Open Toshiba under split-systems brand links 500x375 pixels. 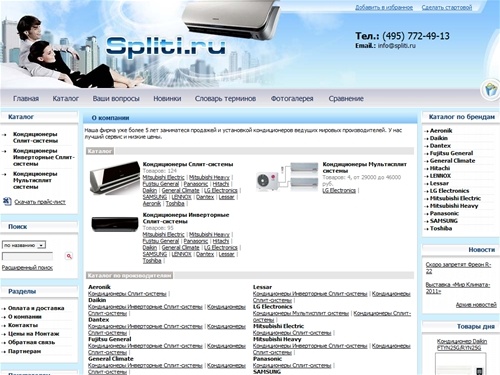tap(175, 203)
